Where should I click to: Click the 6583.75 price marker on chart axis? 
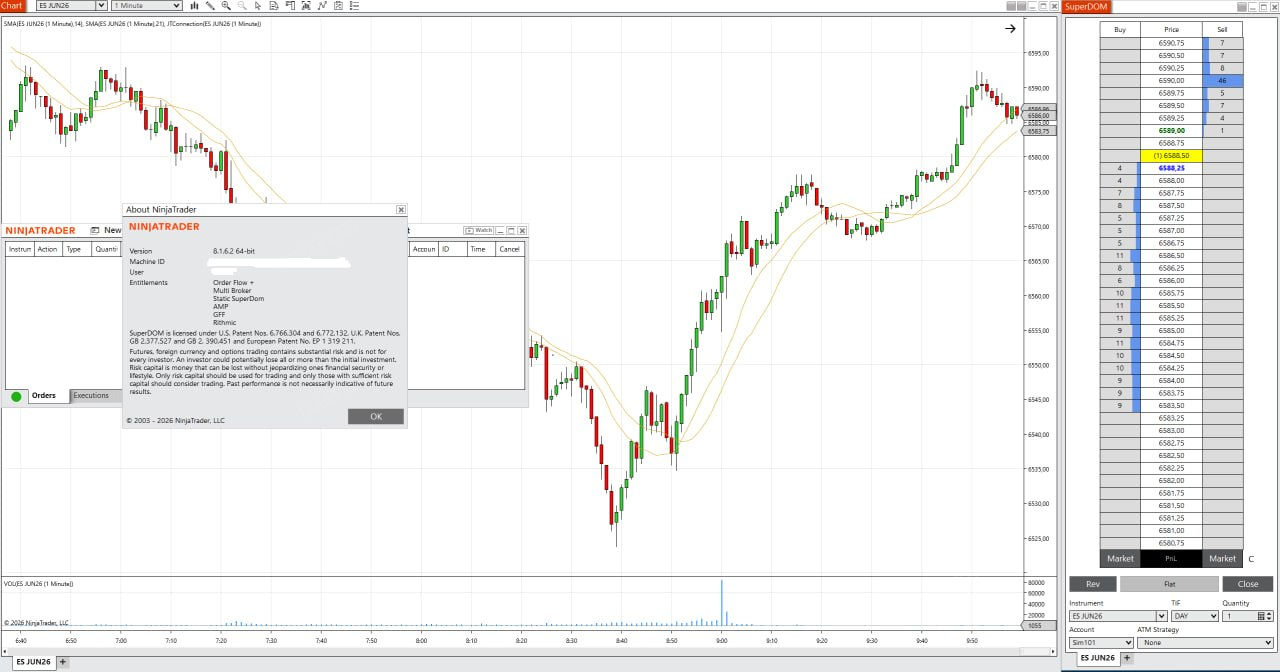1038,131
